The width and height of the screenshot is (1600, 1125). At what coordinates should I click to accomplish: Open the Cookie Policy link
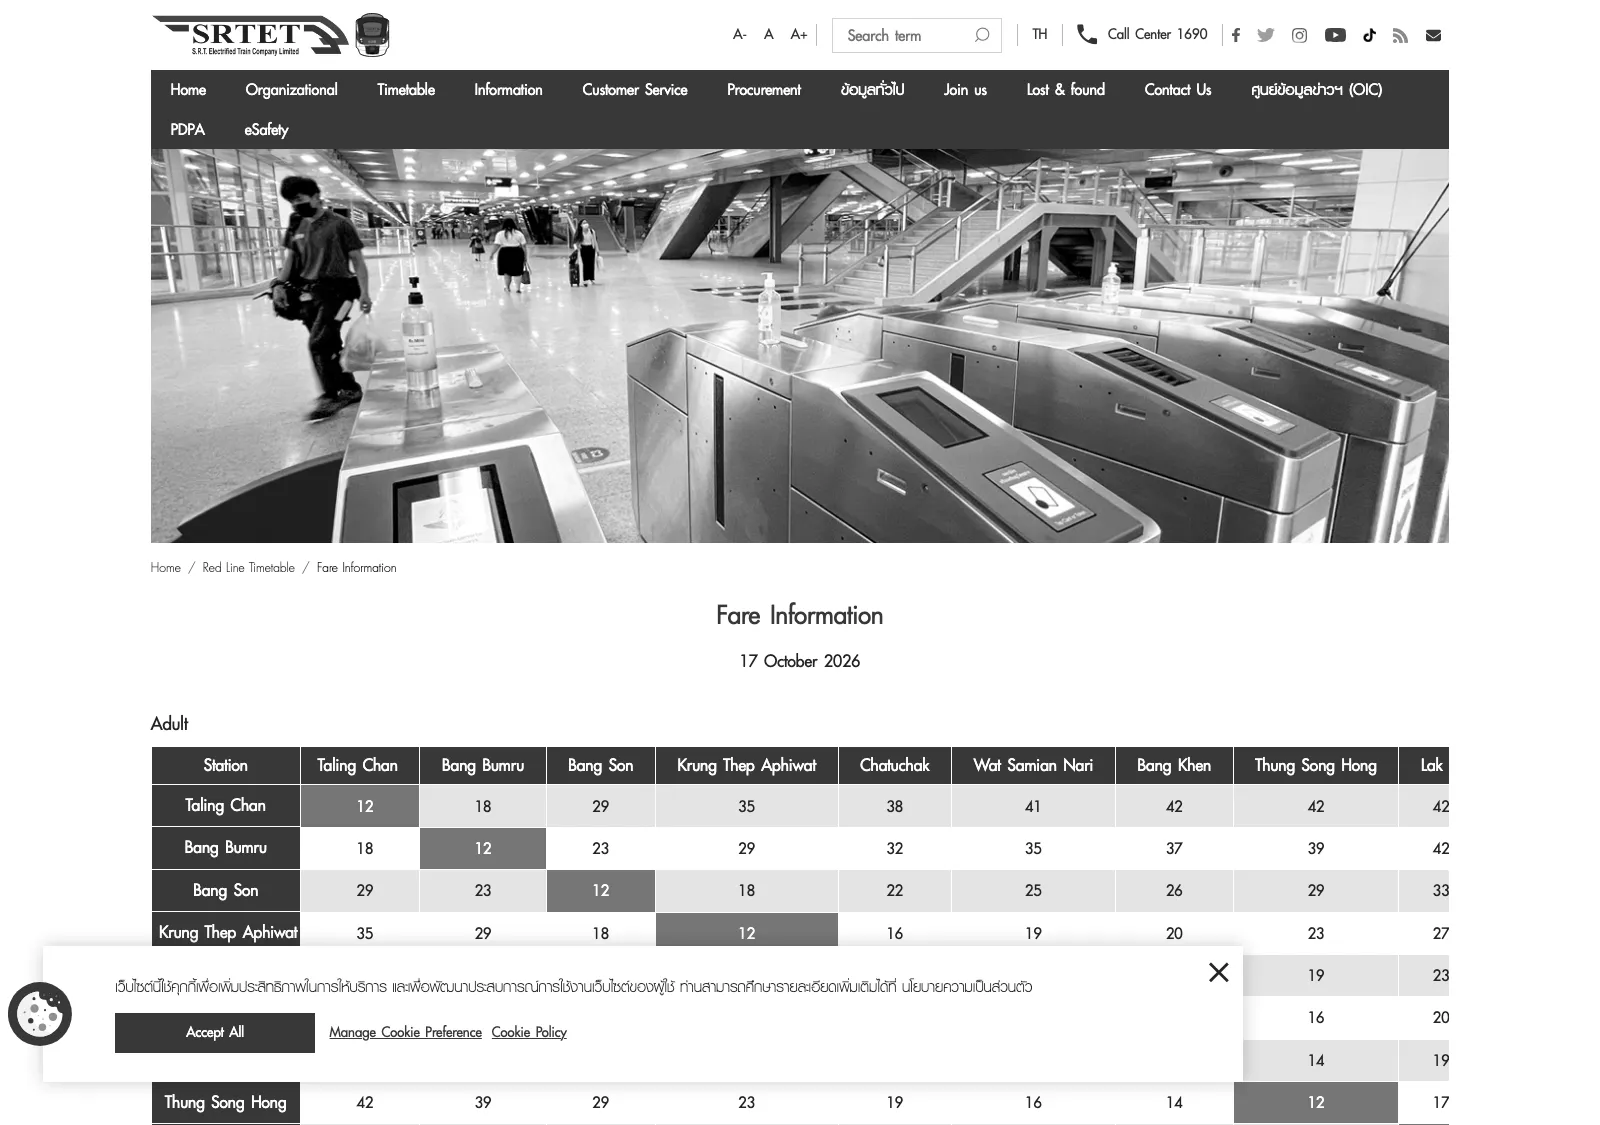529,1032
